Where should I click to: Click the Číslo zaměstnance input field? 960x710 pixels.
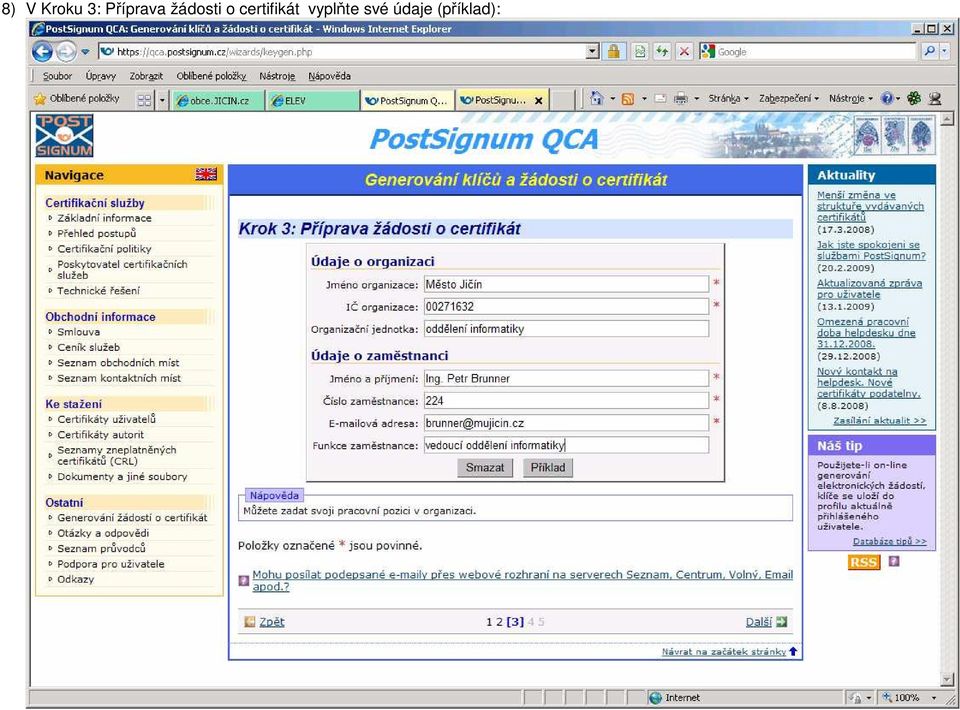click(x=566, y=401)
